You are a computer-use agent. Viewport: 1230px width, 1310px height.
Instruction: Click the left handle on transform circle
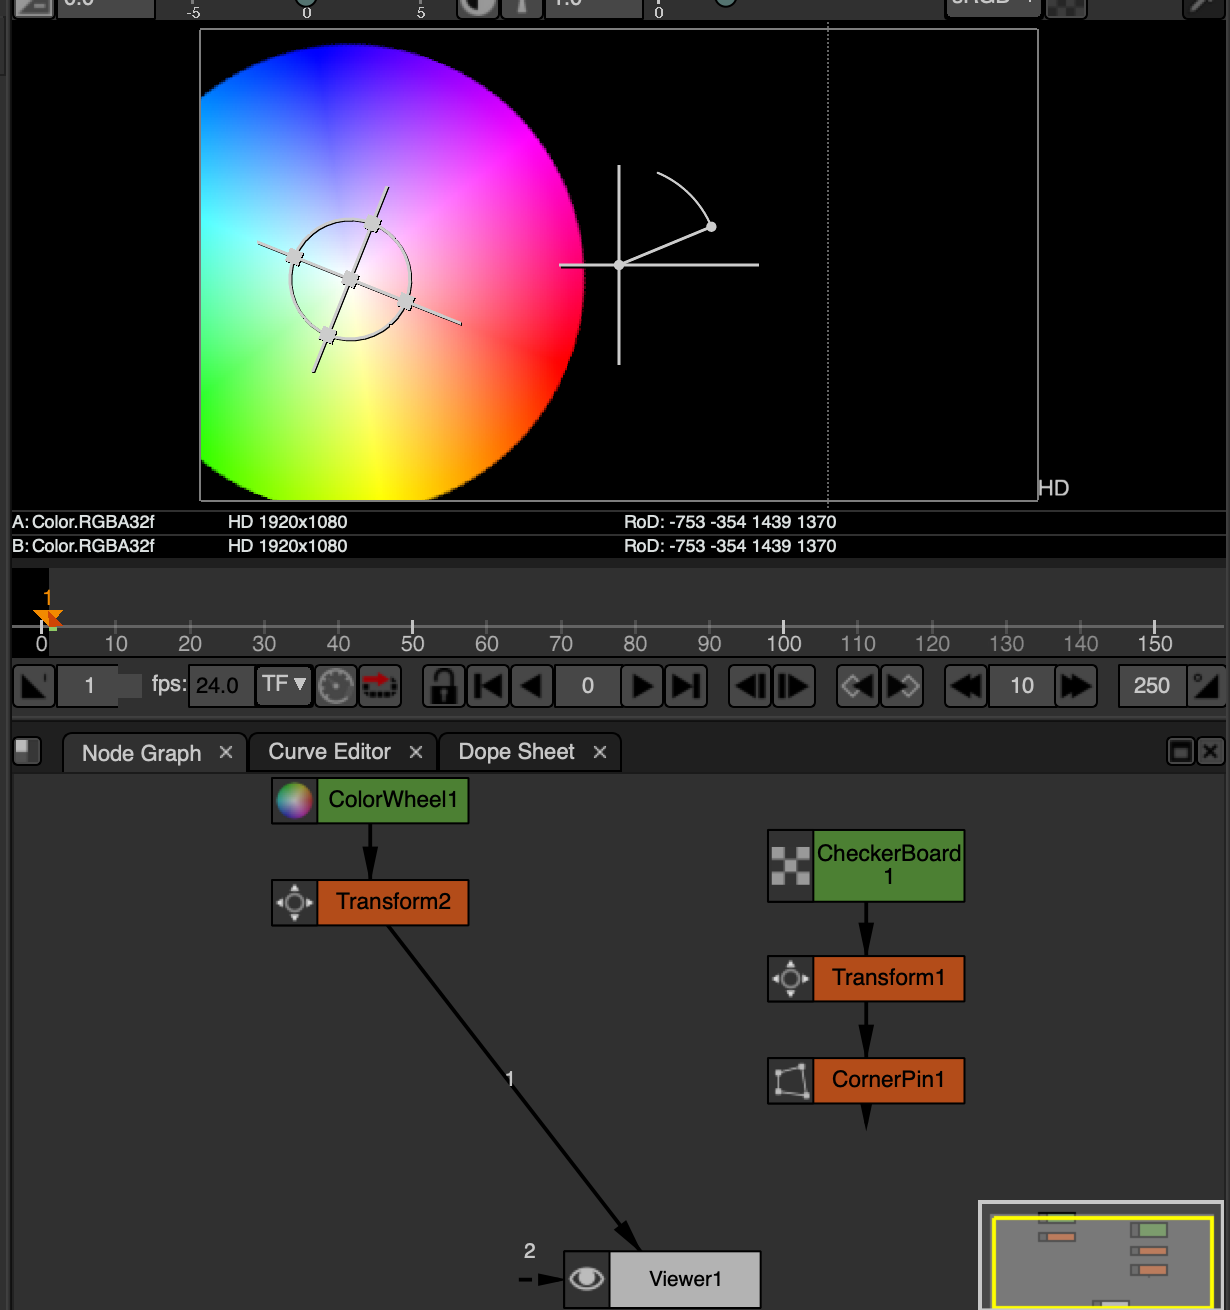pos(294,256)
